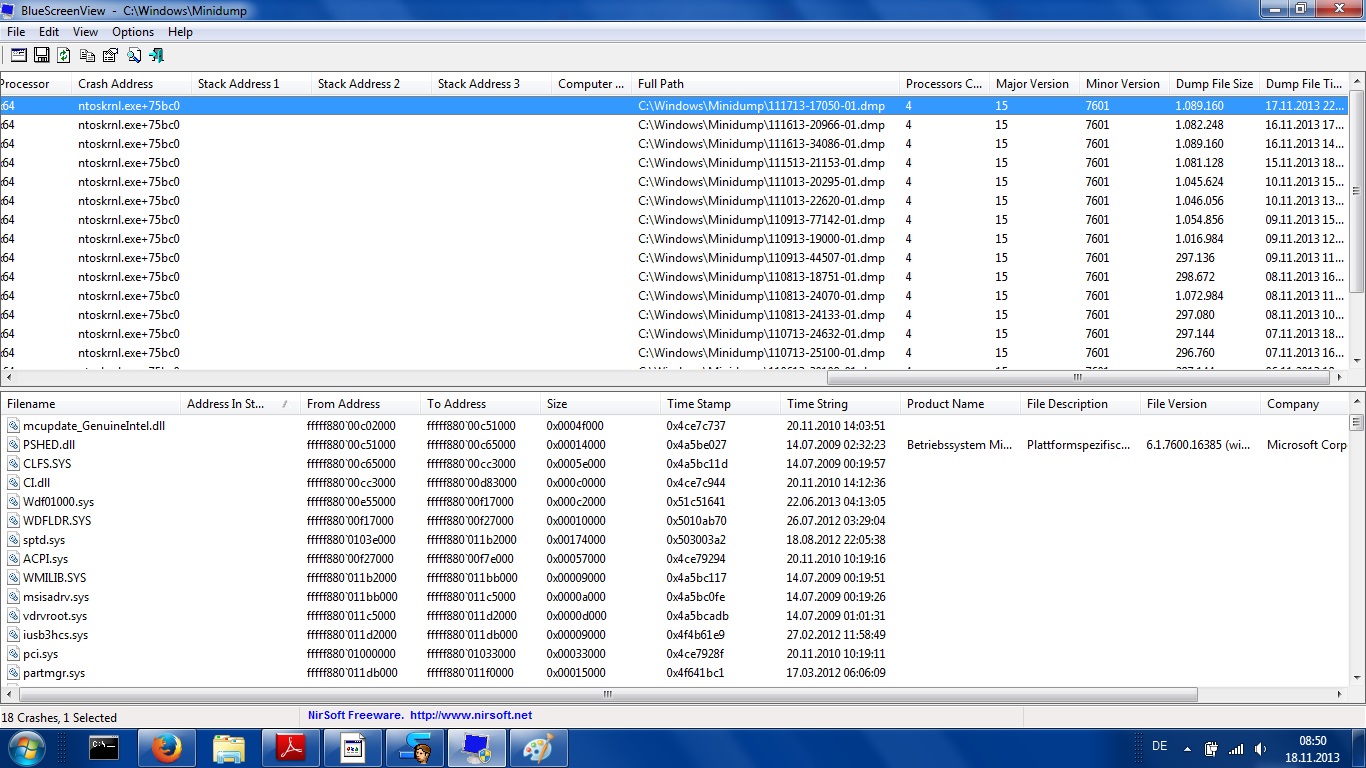Select dump 111513-21153-01.dmp row
1366x768 pixels.
(674, 163)
